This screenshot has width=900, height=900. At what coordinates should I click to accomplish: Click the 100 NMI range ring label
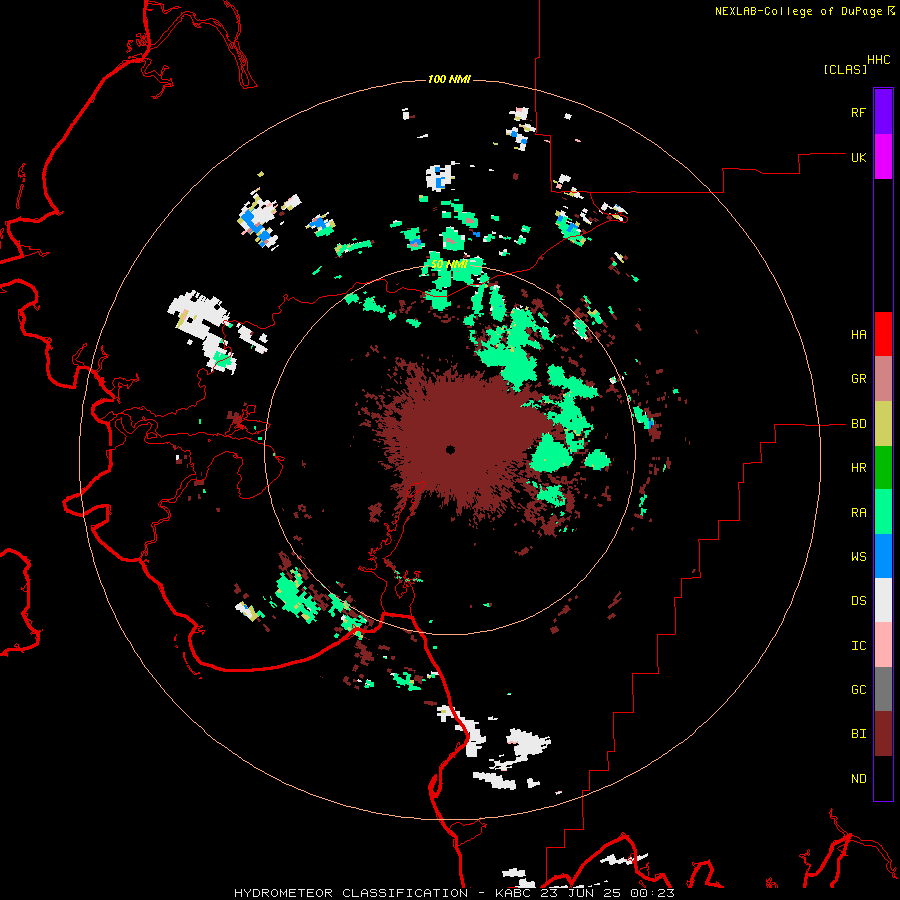click(x=449, y=79)
